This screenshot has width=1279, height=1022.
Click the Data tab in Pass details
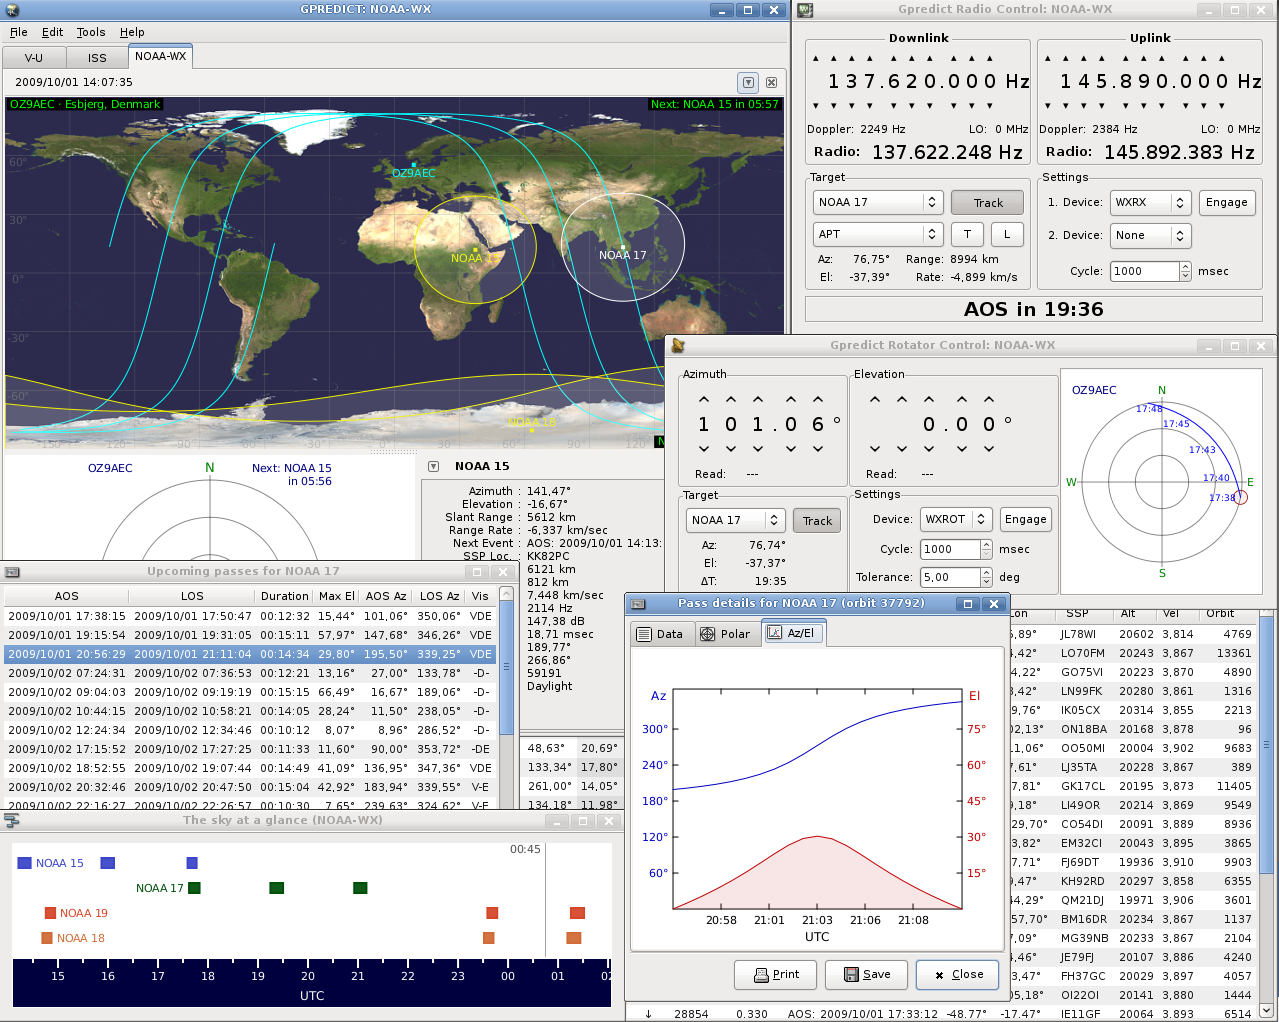(659, 634)
